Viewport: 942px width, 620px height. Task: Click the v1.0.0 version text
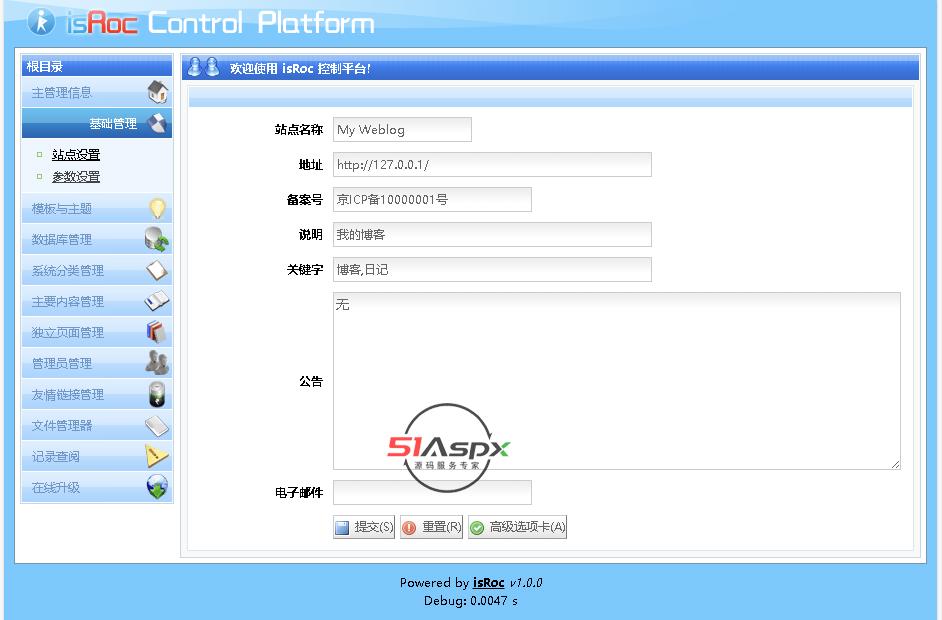pos(526,582)
